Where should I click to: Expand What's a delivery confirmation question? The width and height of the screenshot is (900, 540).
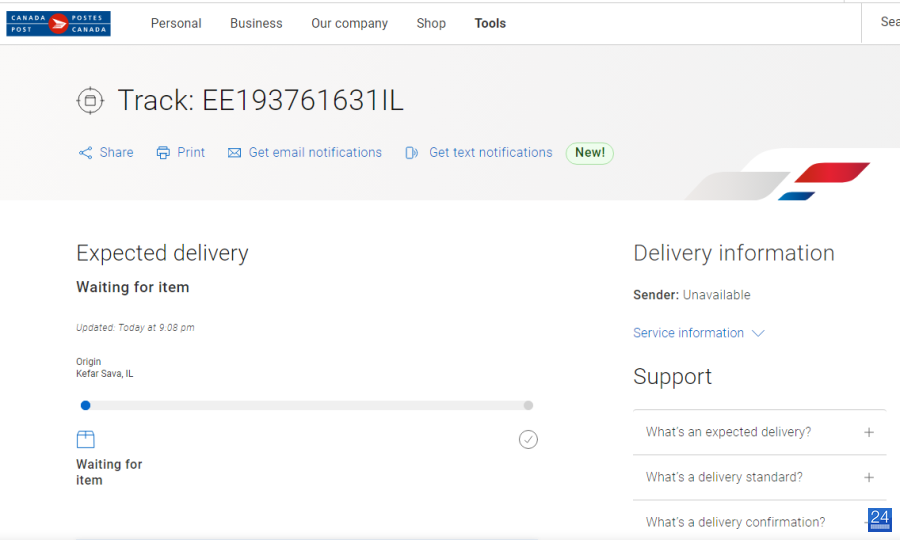759,522
